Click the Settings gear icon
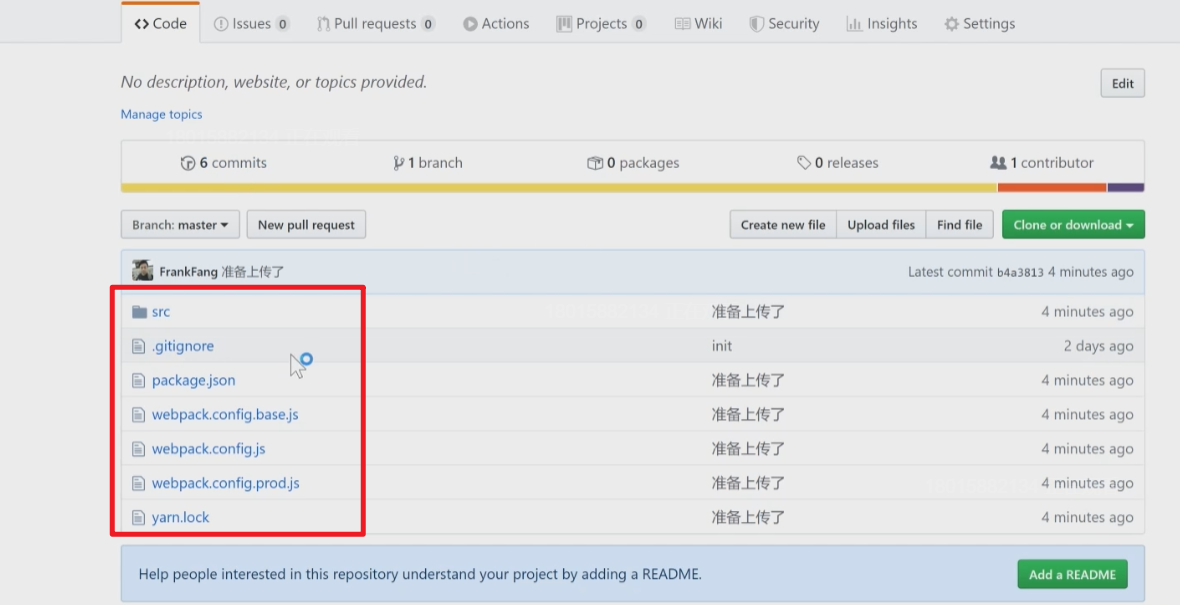 [951, 24]
